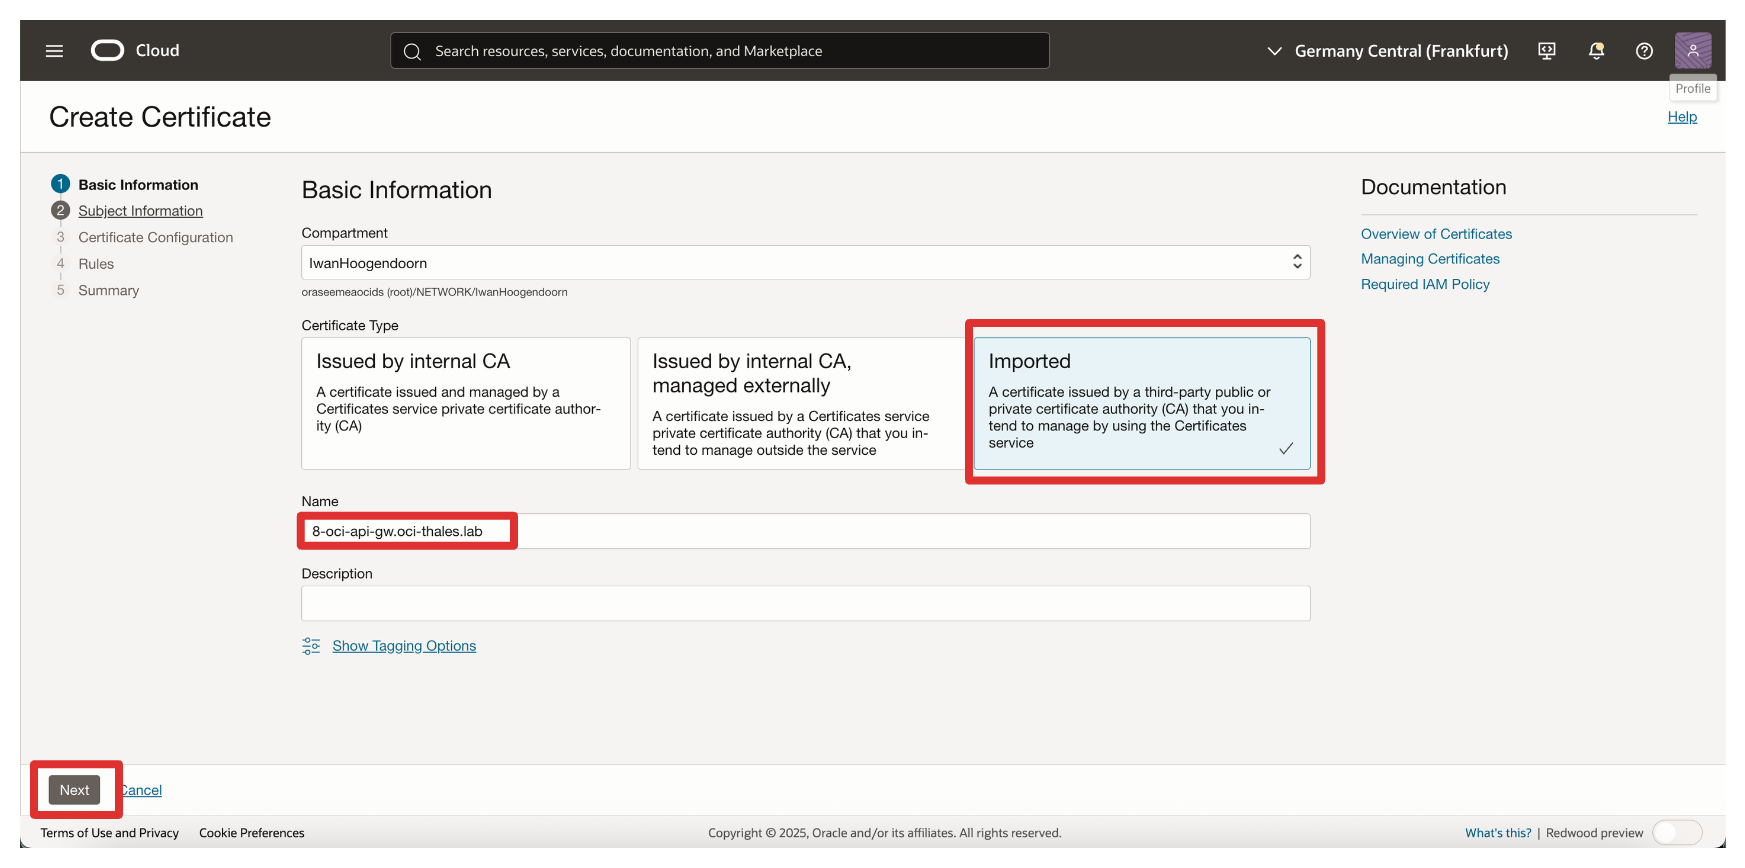Image resolution: width=1745 pixels, height=868 pixels.
Task: Click the Next button
Action: [74, 790]
